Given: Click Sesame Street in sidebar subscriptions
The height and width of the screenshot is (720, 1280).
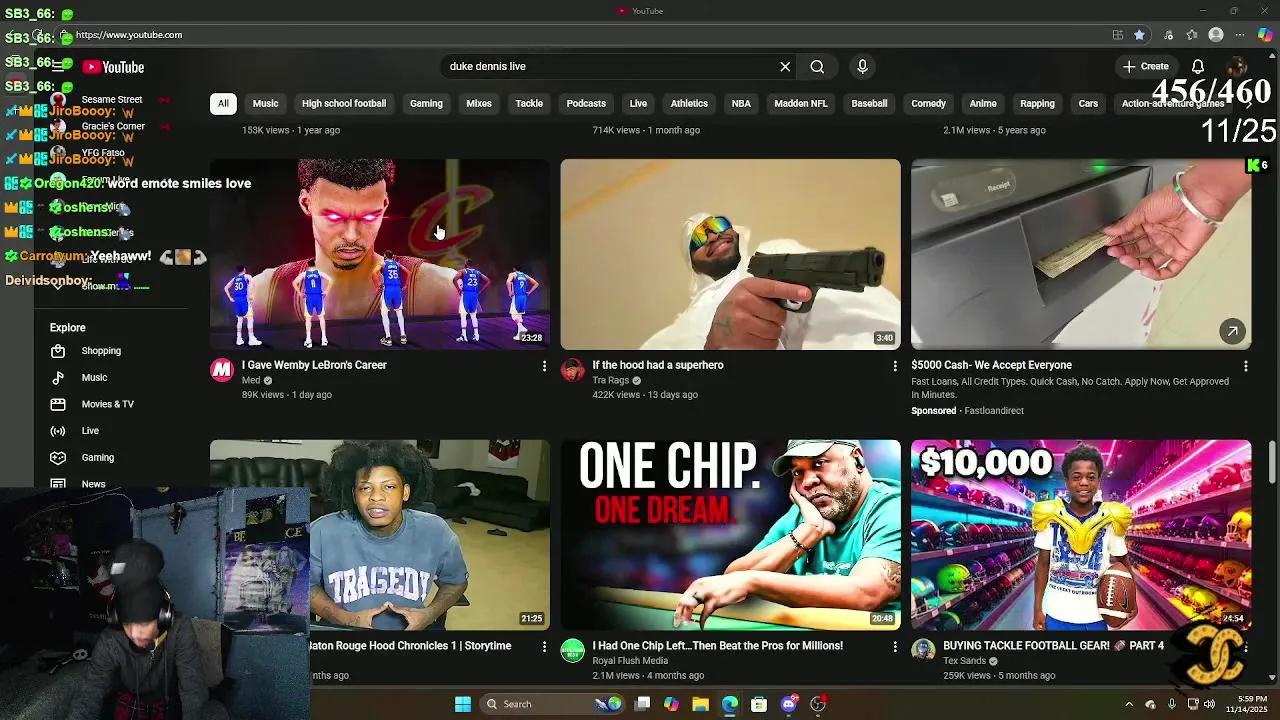Looking at the screenshot, I should (112, 100).
